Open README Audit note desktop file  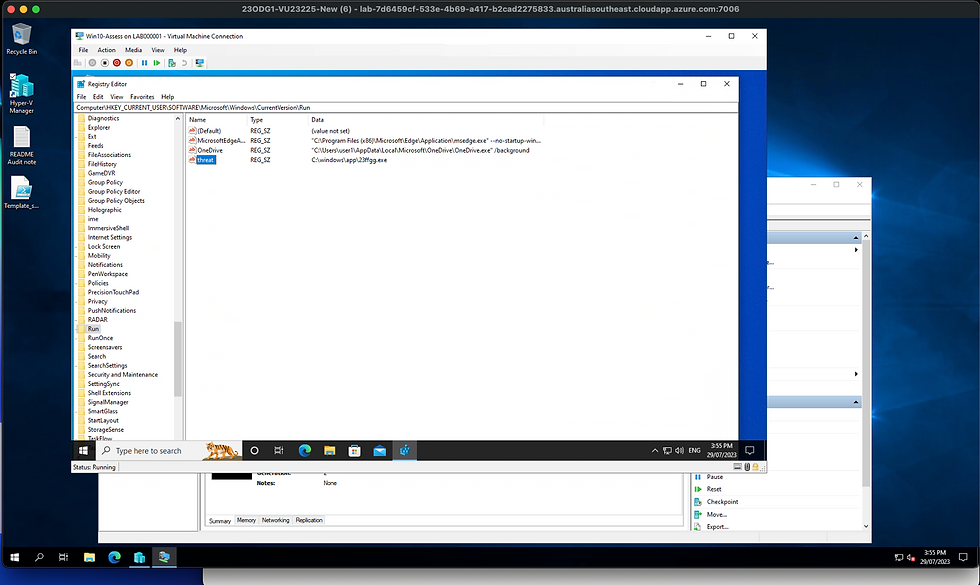point(21,146)
